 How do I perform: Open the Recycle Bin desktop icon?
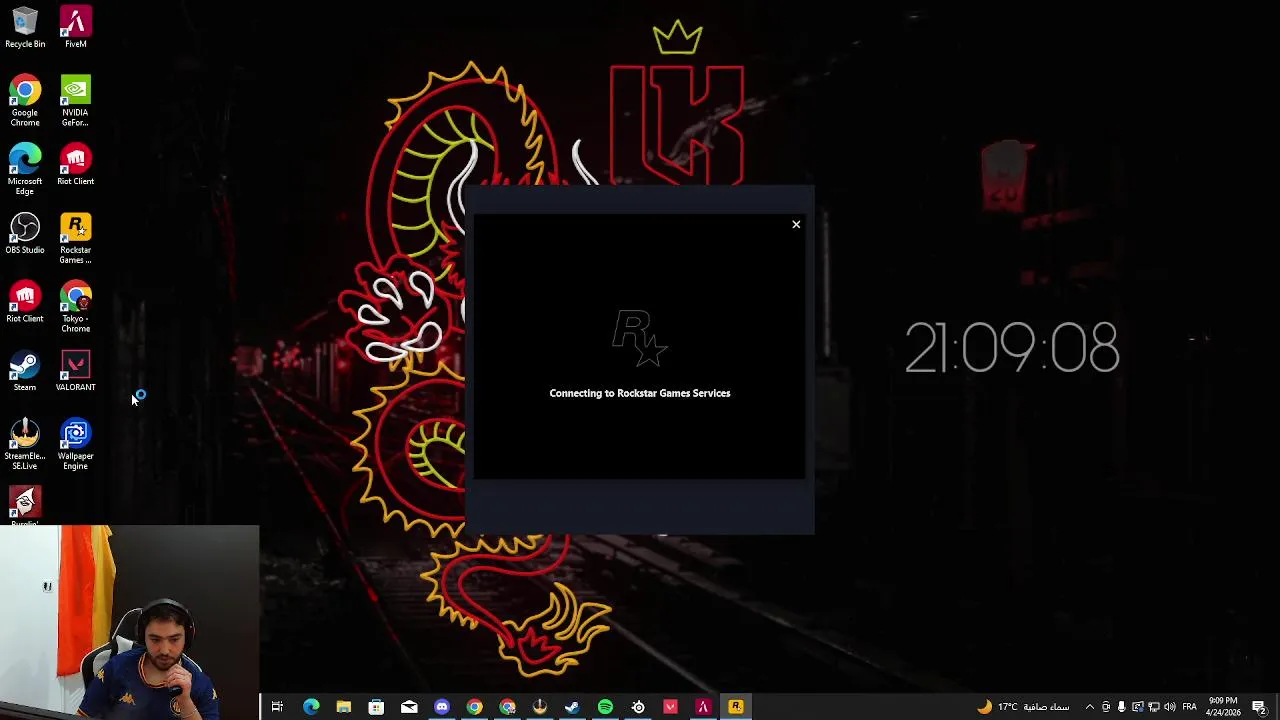[25, 28]
